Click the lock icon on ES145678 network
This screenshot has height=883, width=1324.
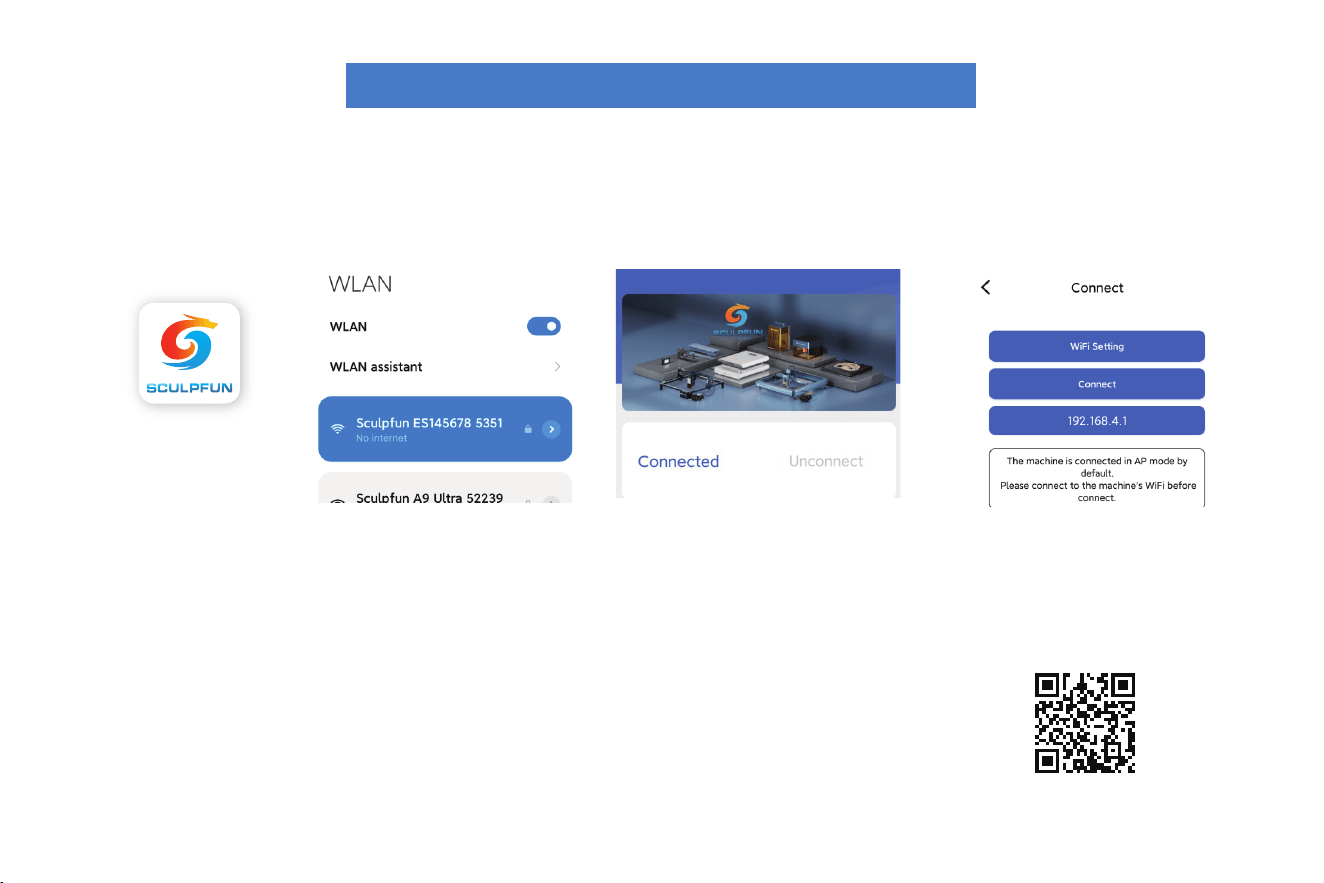(527, 429)
